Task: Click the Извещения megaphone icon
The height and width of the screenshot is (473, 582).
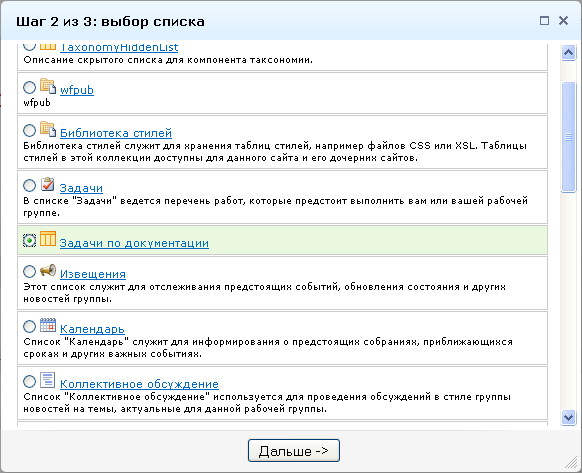Action: click(48, 270)
